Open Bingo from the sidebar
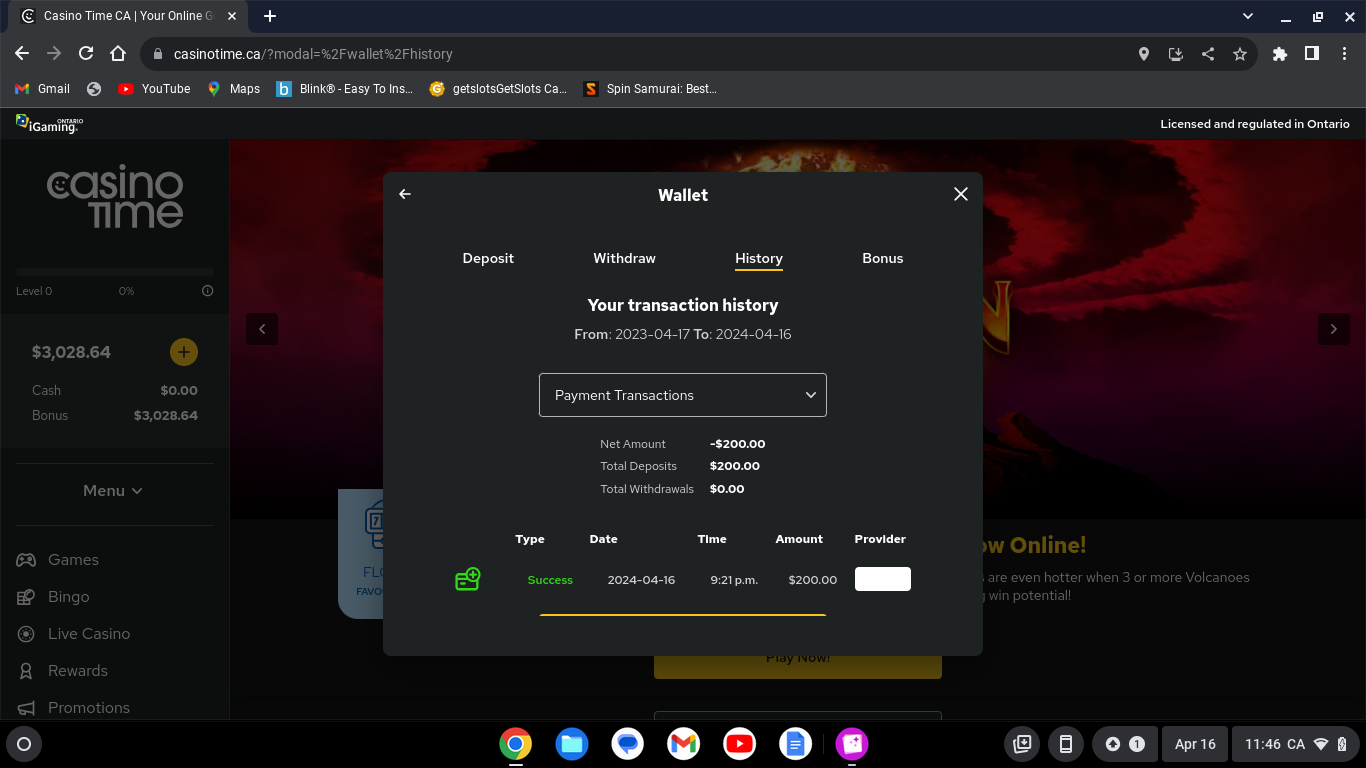Screen dimensions: 1366x768 pyautogui.click(x=68, y=597)
